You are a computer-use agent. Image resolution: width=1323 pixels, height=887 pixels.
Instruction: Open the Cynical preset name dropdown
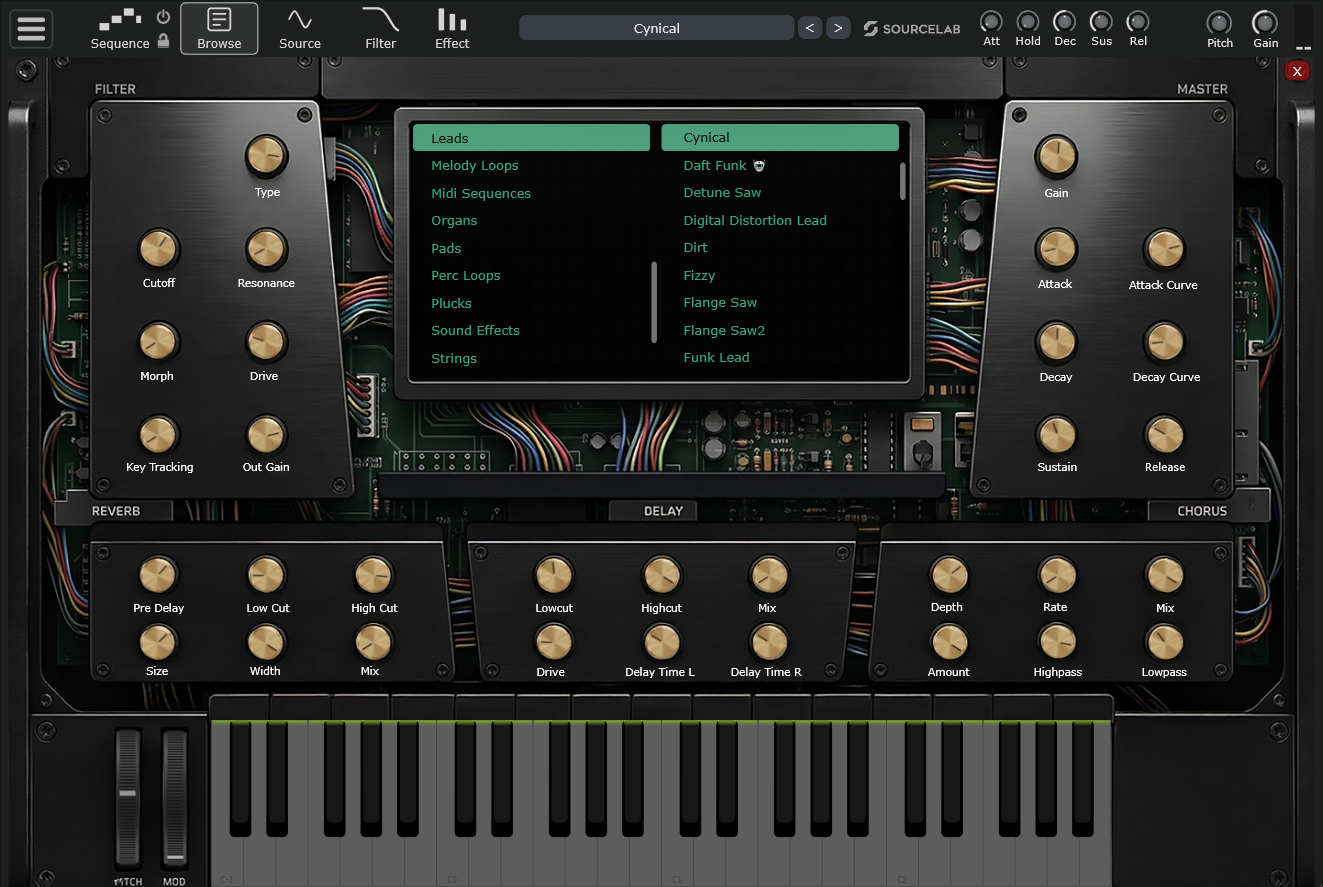[x=656, y=28]
